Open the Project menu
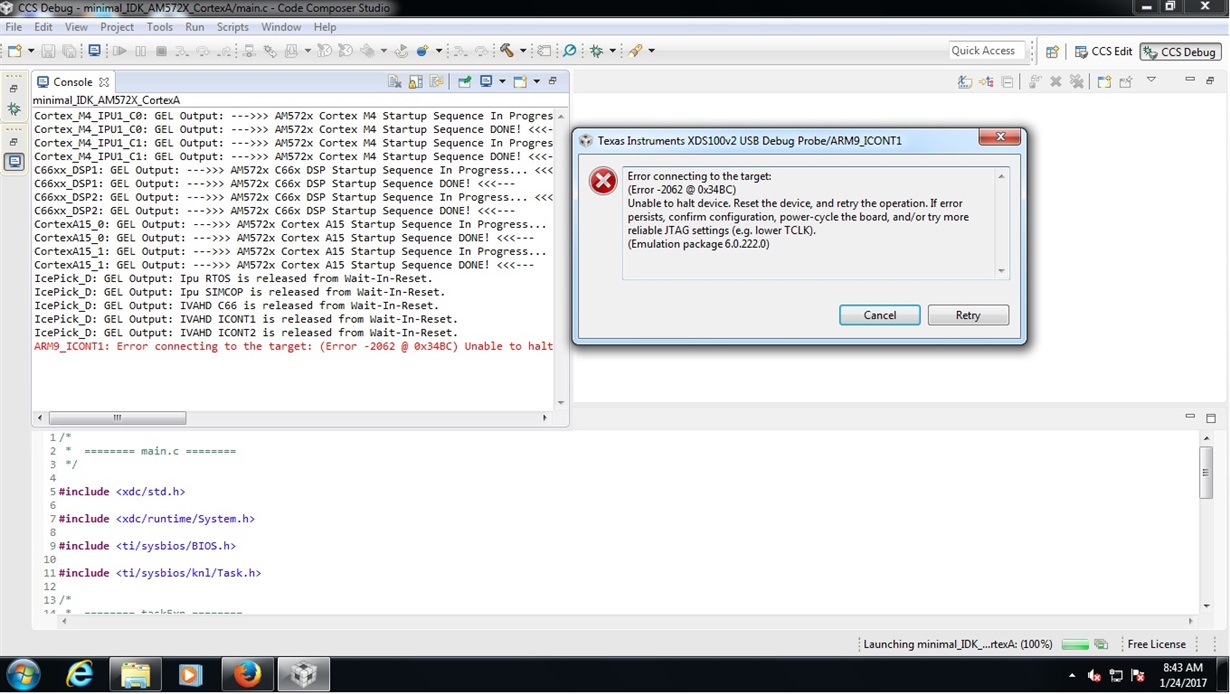Viewport: 1230px width, 694px height. (117, 27)
